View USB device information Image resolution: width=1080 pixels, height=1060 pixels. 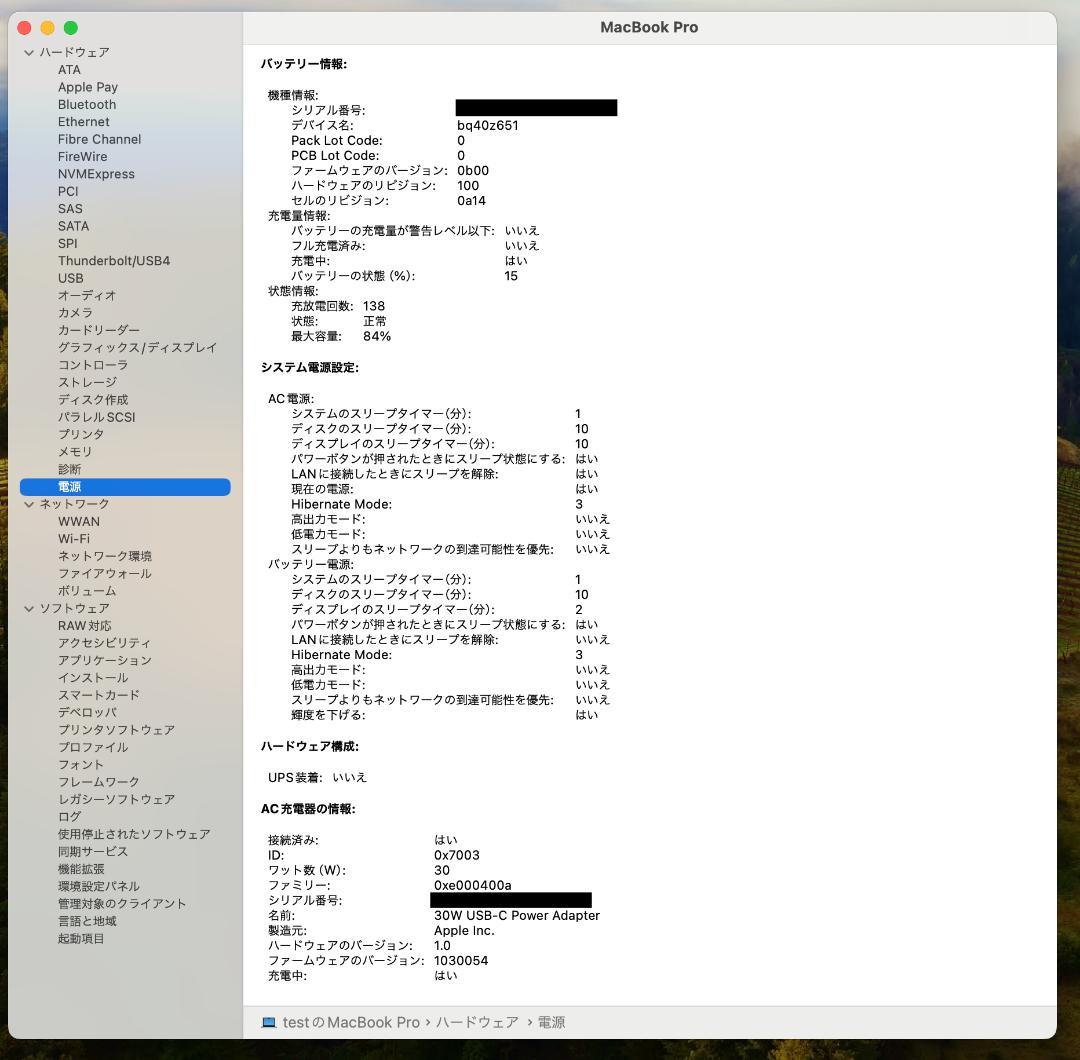pos(69,278)
